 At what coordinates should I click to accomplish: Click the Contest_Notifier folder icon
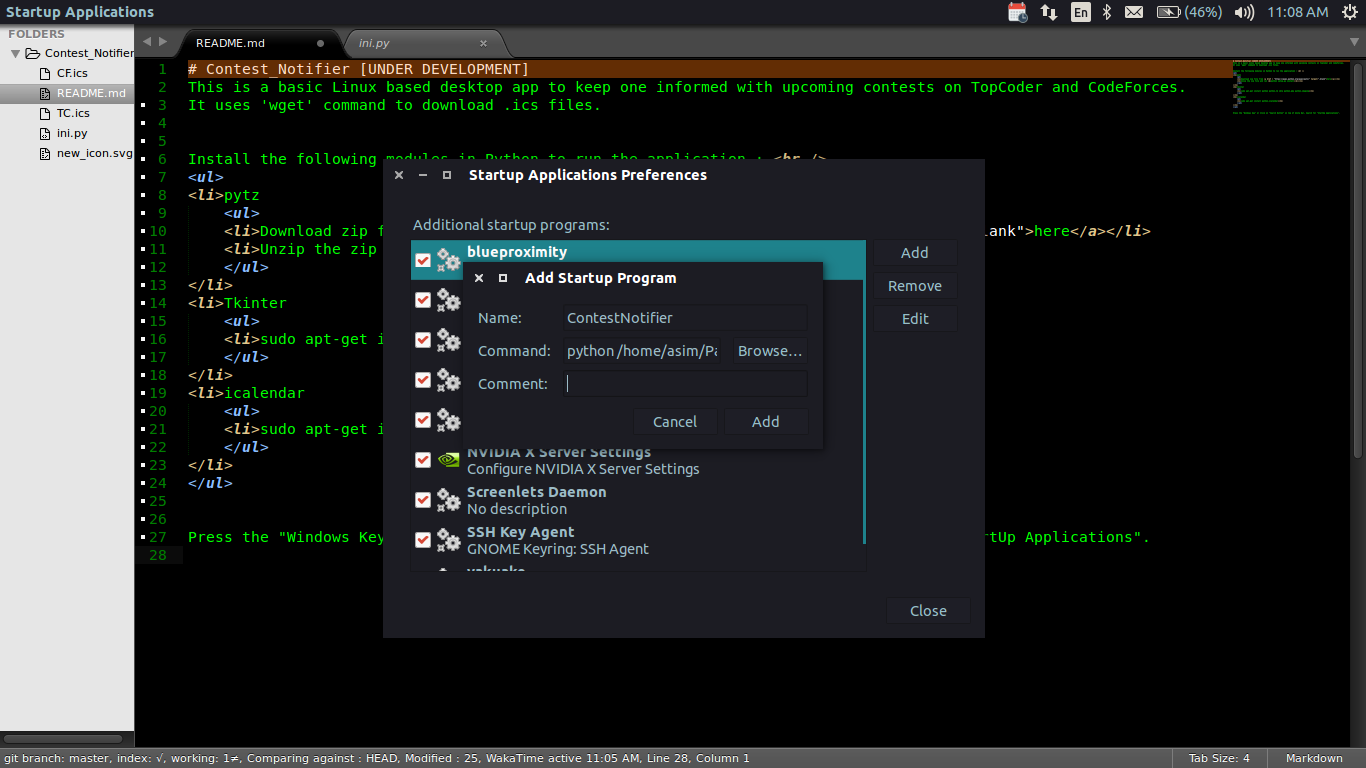32,53
